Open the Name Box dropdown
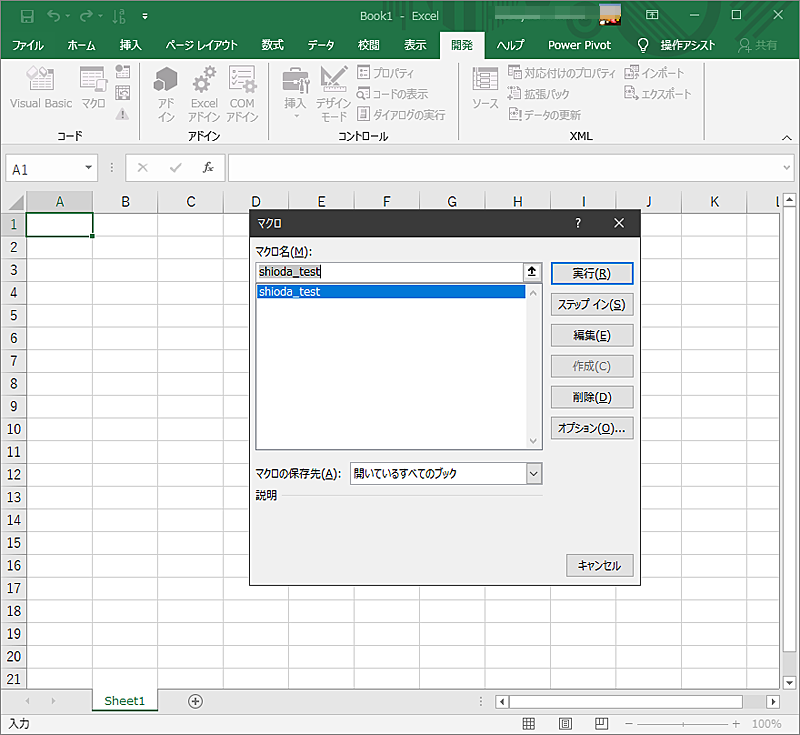This screenshot has width=800, height=735. tap(88, 167)
